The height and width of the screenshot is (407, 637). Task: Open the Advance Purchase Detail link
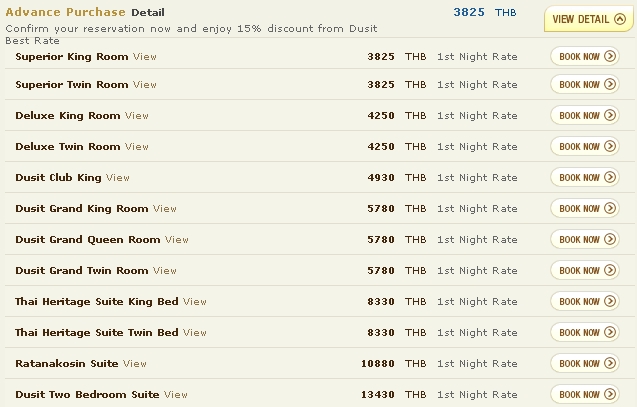point(147,13)
